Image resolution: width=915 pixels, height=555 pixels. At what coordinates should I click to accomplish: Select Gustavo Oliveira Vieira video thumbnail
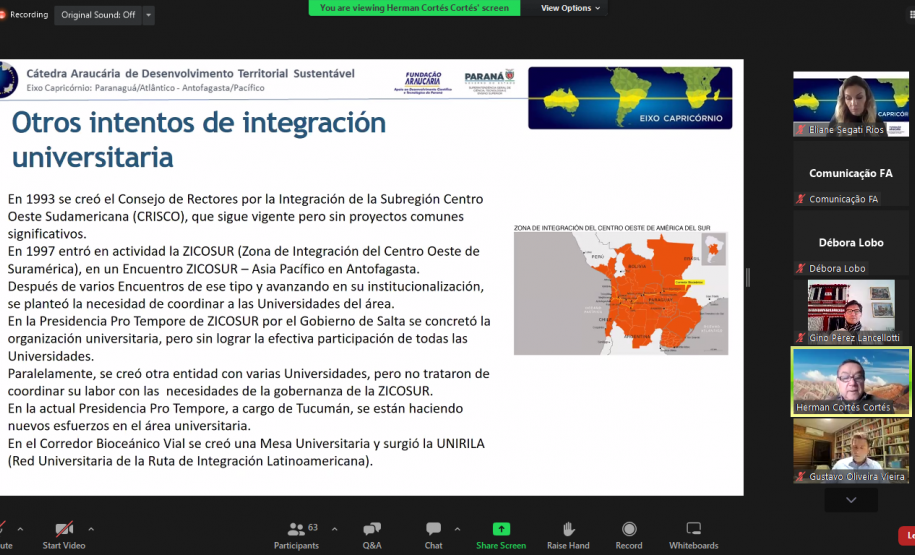click(x=851, y=450)
